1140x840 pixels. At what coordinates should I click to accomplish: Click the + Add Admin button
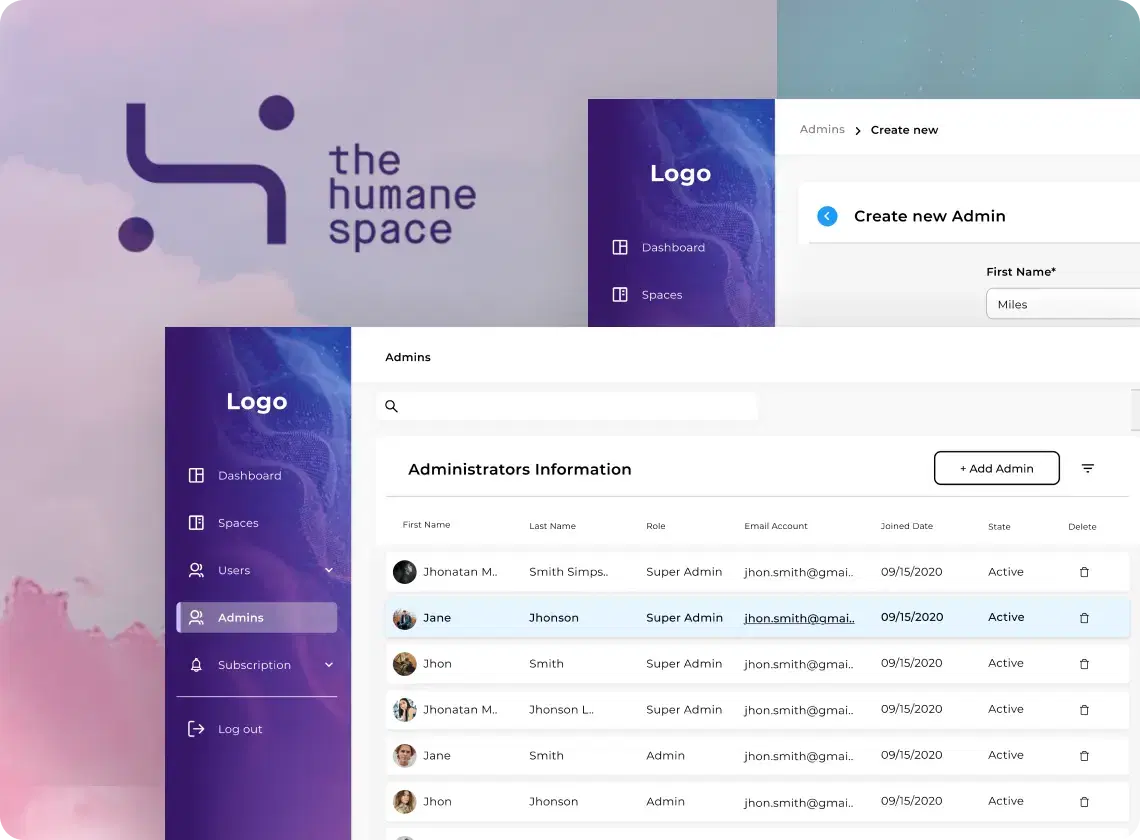[996, 468]
